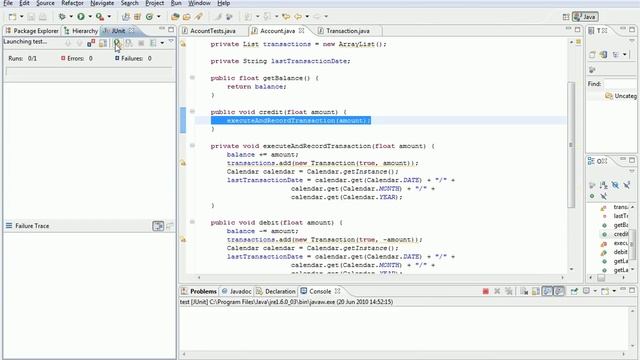The height and width of the screenshot is (360, 640).
Task: Open the New file dropdown arrow
Action: point(22,17)
